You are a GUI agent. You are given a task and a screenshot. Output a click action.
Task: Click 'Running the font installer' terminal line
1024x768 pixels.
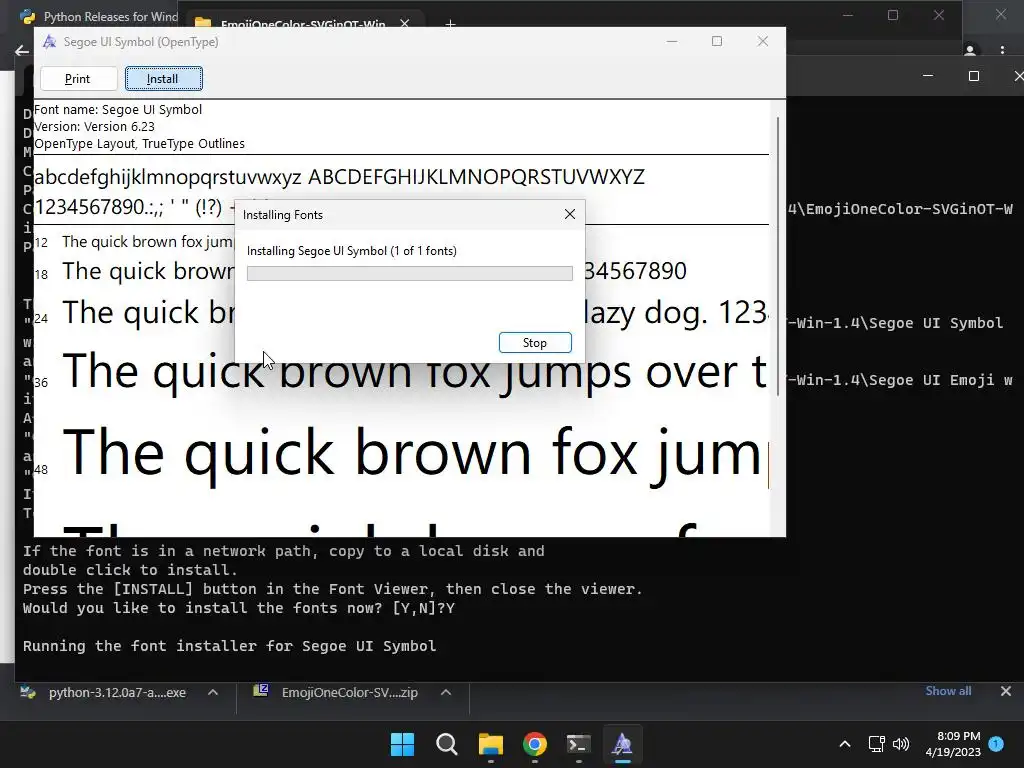(229, 646)
